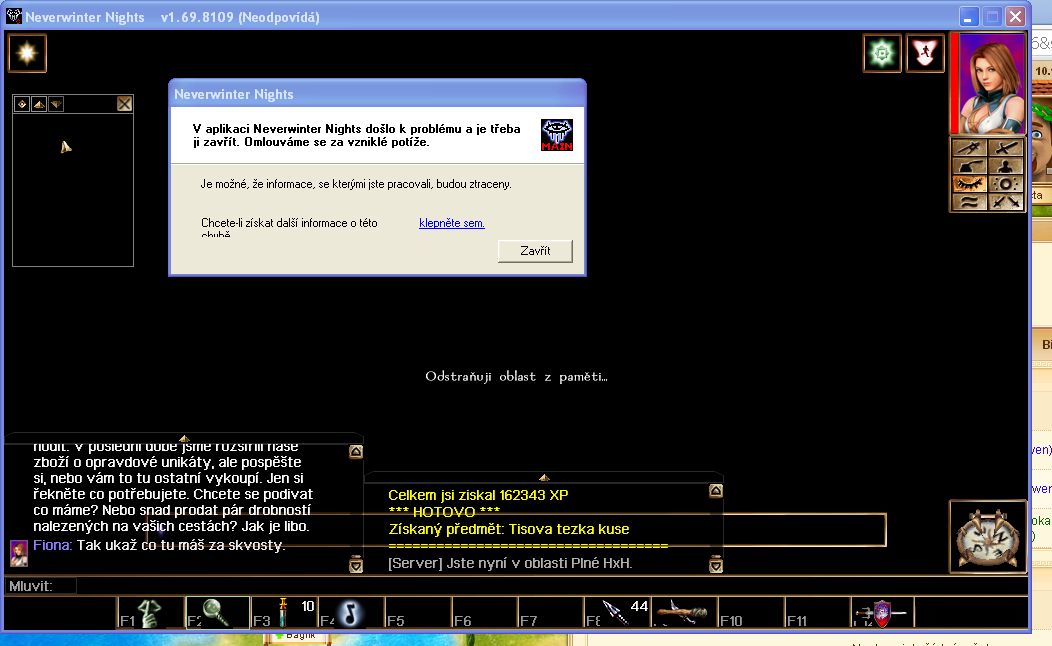Use the F1 quickbar hand gesture slot
The image size is (1052, 646).
(x=151, y=612)
